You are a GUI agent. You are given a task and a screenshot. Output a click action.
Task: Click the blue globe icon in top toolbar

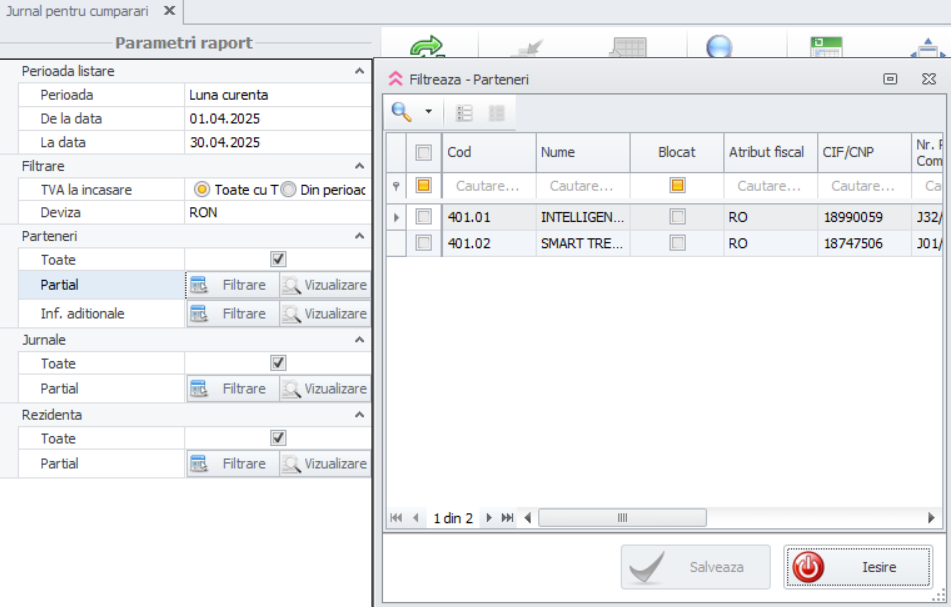719,48
